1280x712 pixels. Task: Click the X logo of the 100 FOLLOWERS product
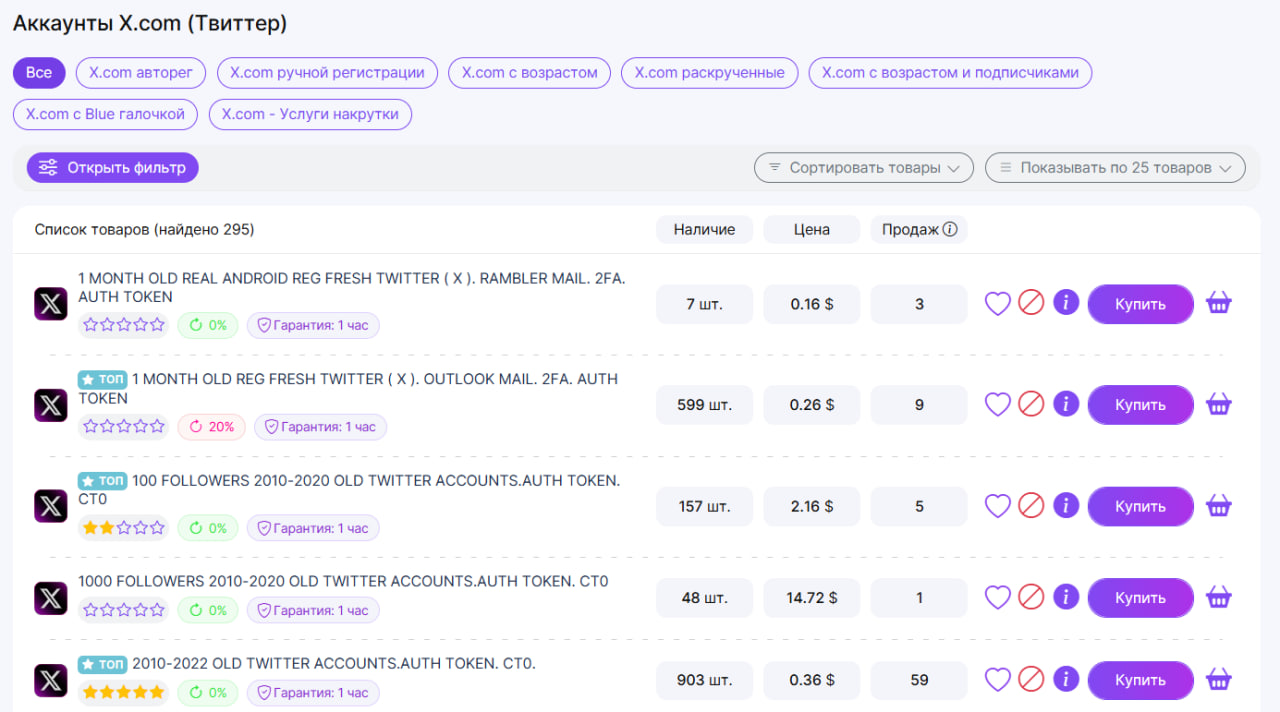pos(51,506)
